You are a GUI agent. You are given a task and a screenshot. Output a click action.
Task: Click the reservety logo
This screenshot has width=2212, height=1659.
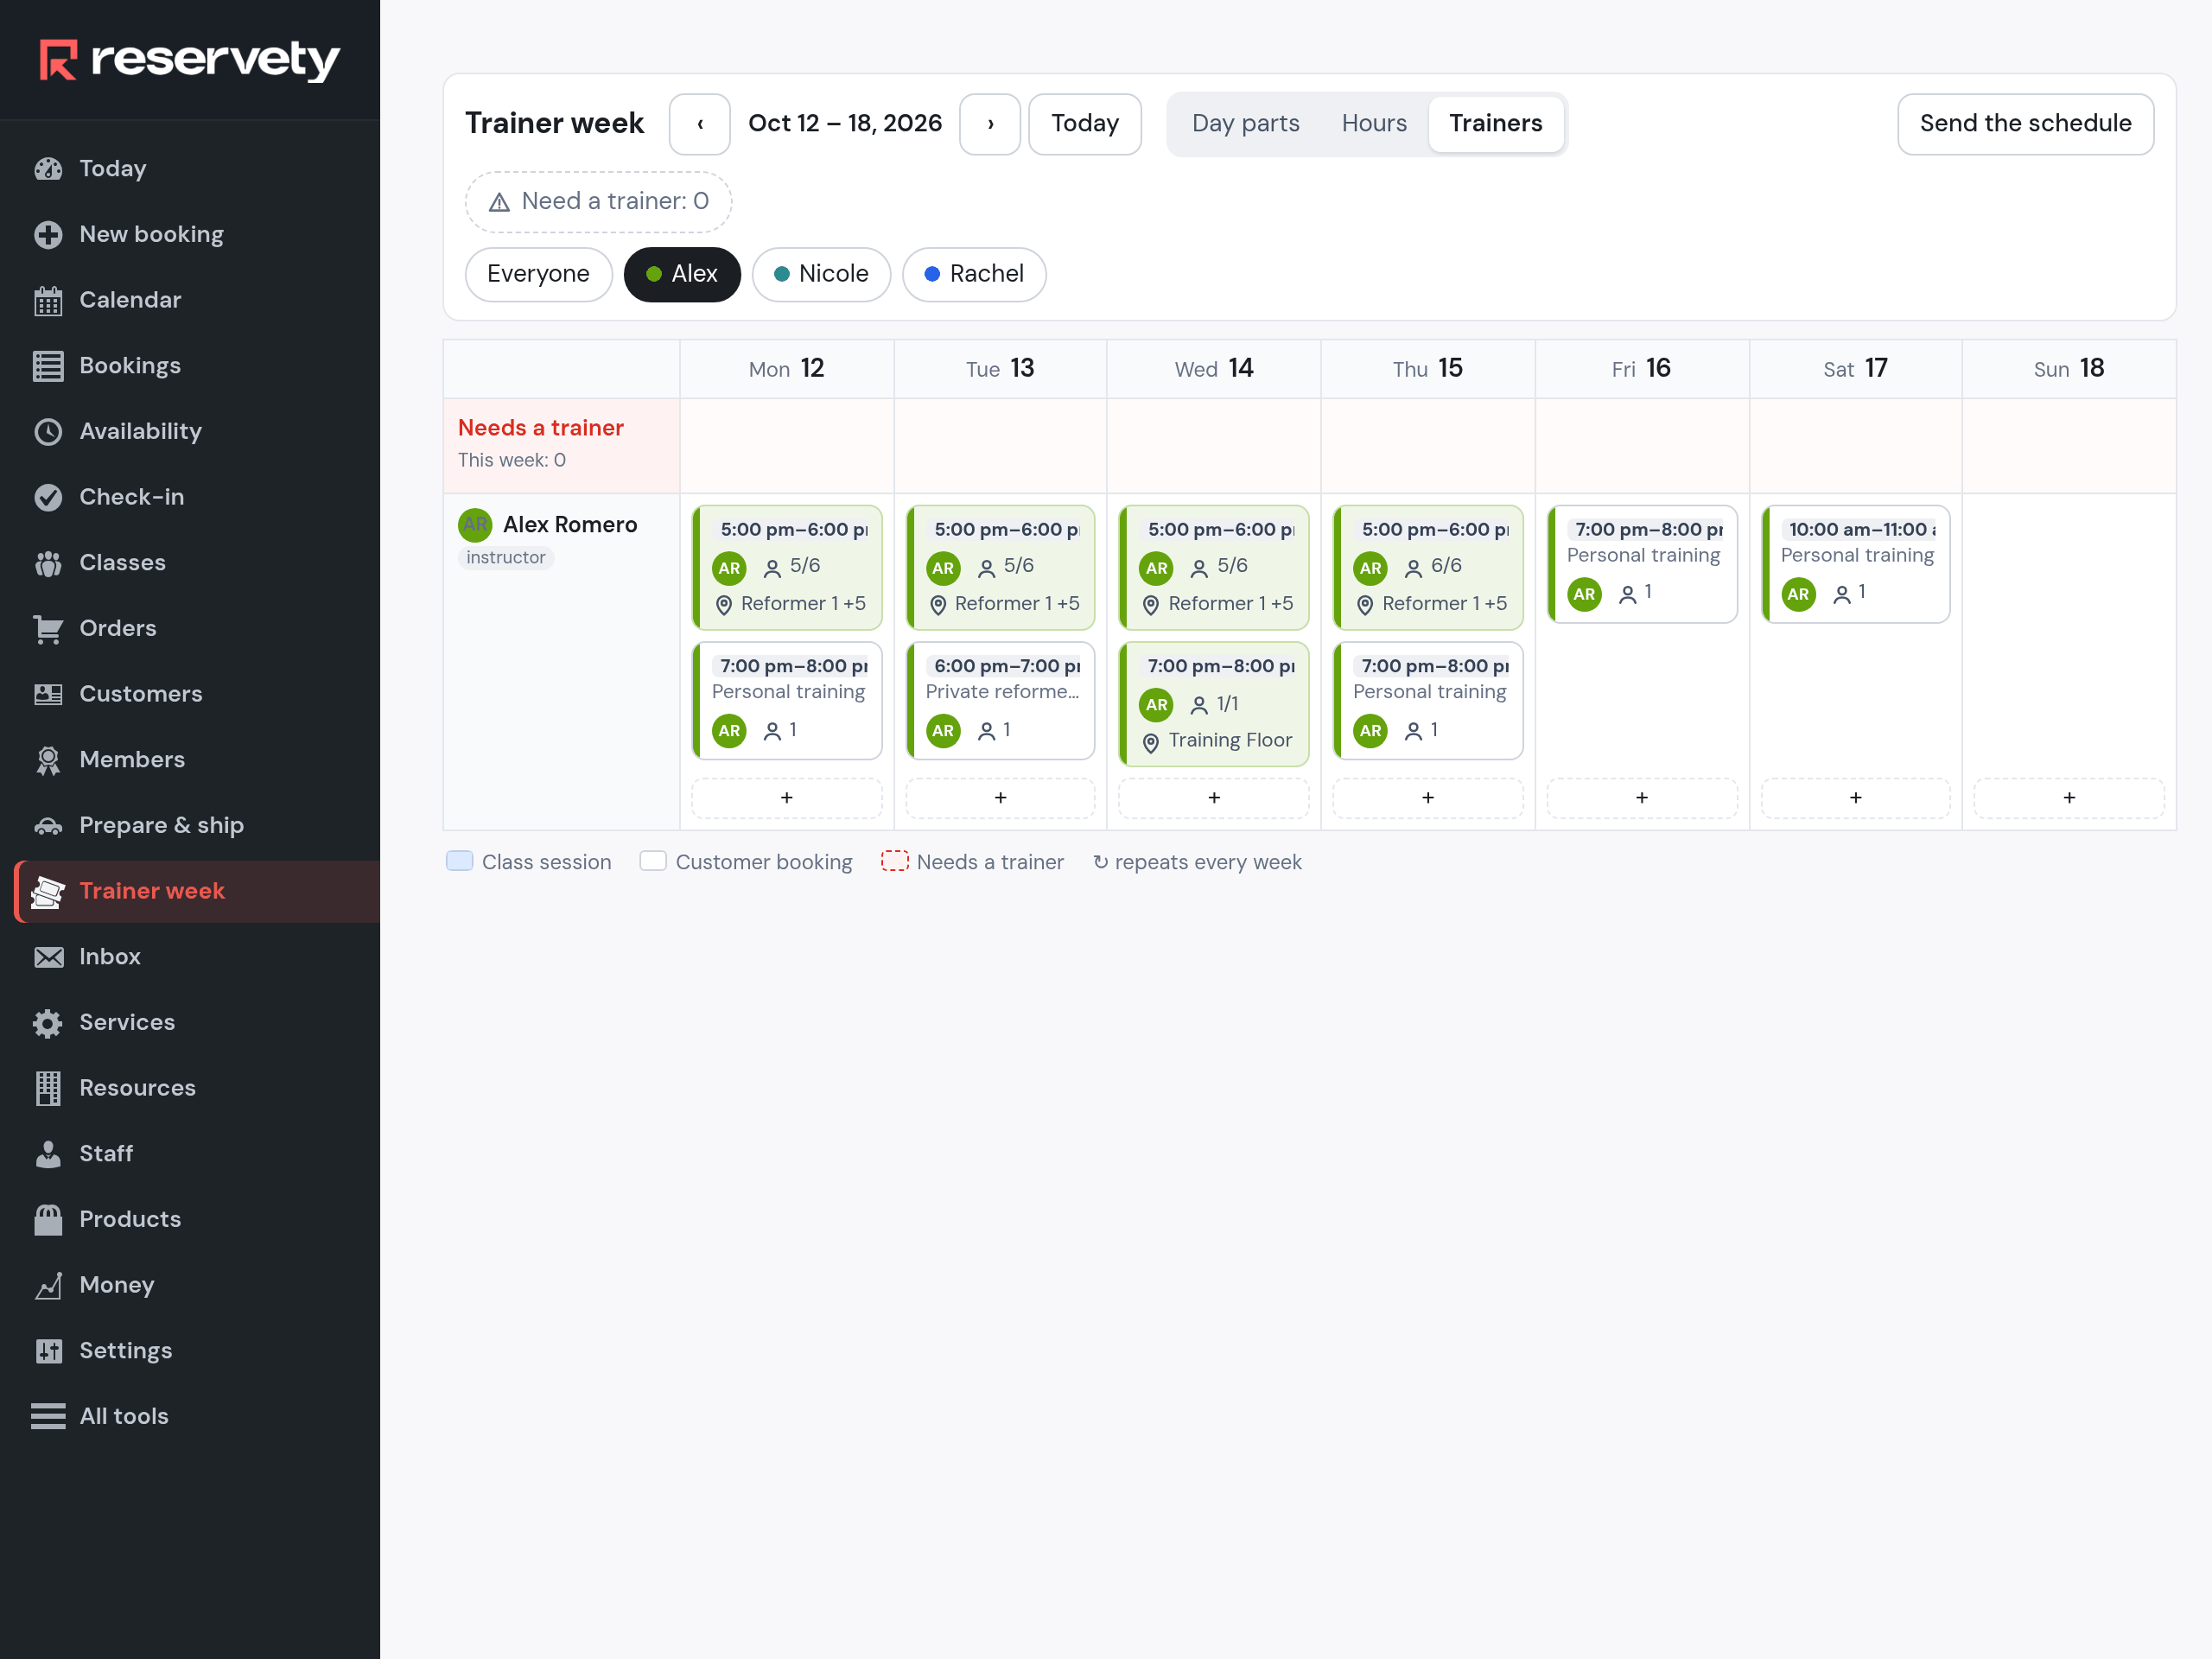coord(190,60)
